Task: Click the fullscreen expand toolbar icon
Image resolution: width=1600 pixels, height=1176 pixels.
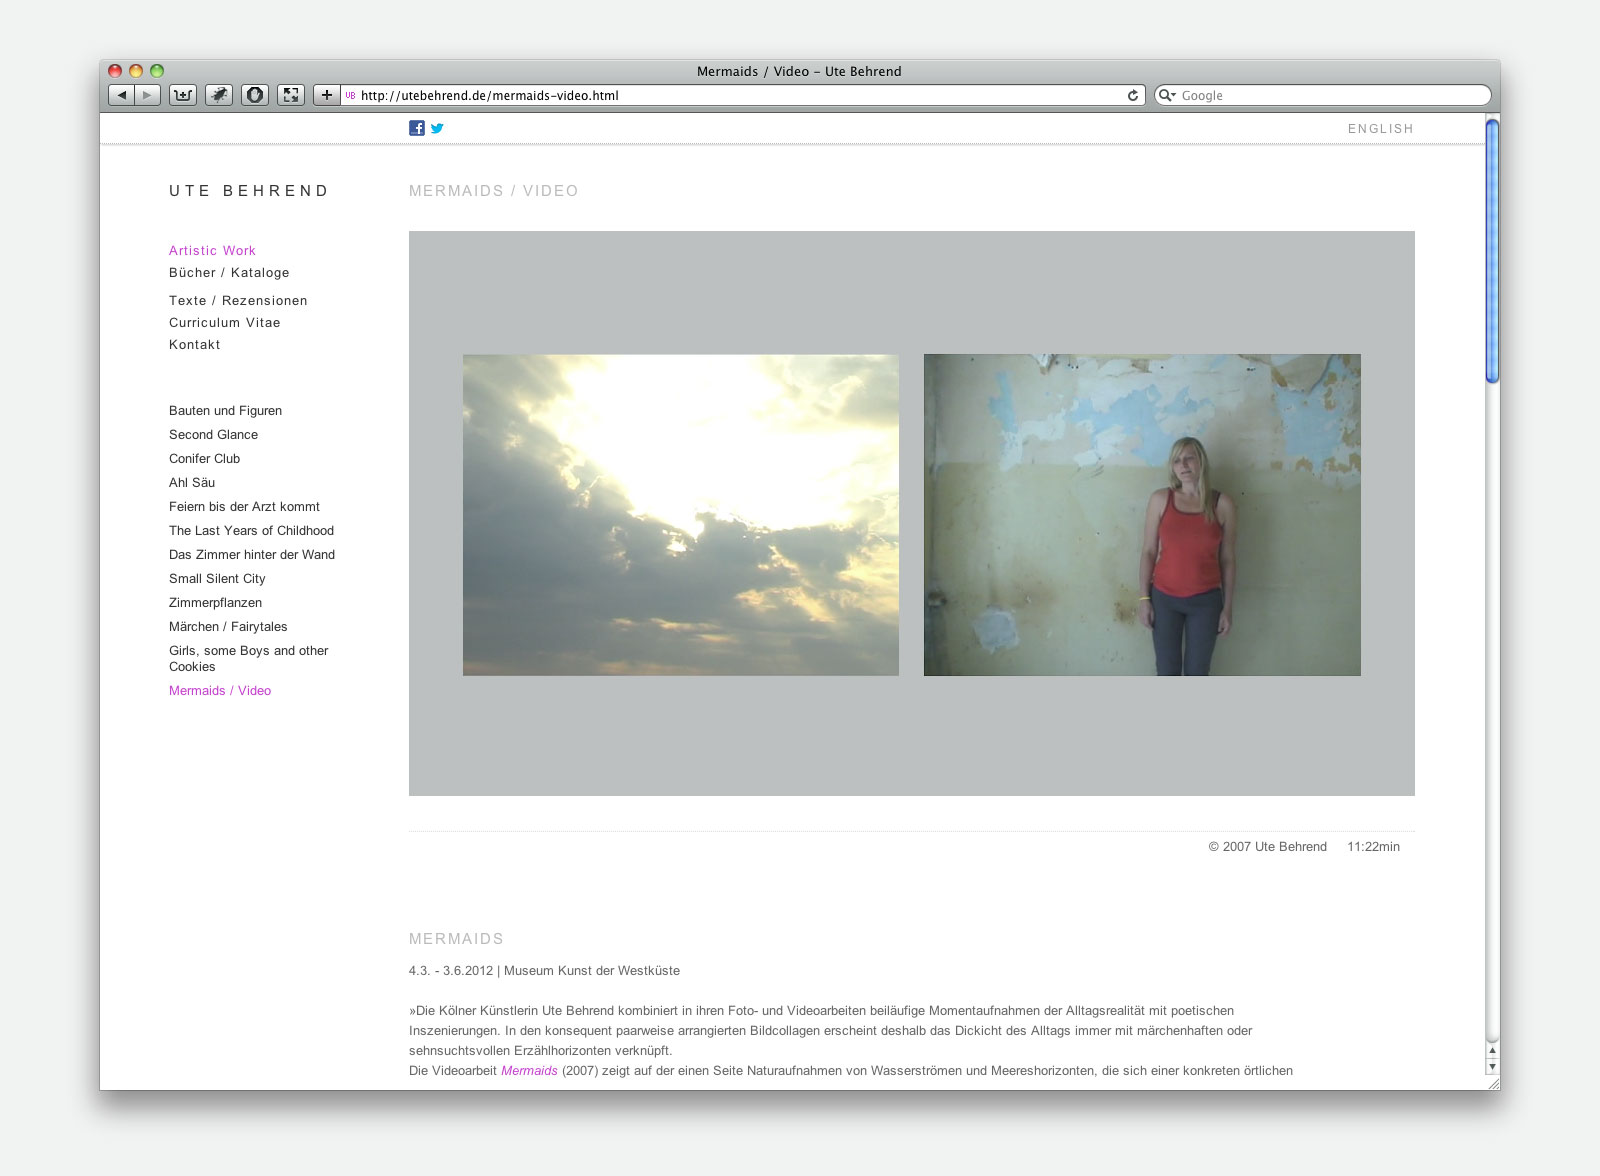Action: (x=291, y=95)
